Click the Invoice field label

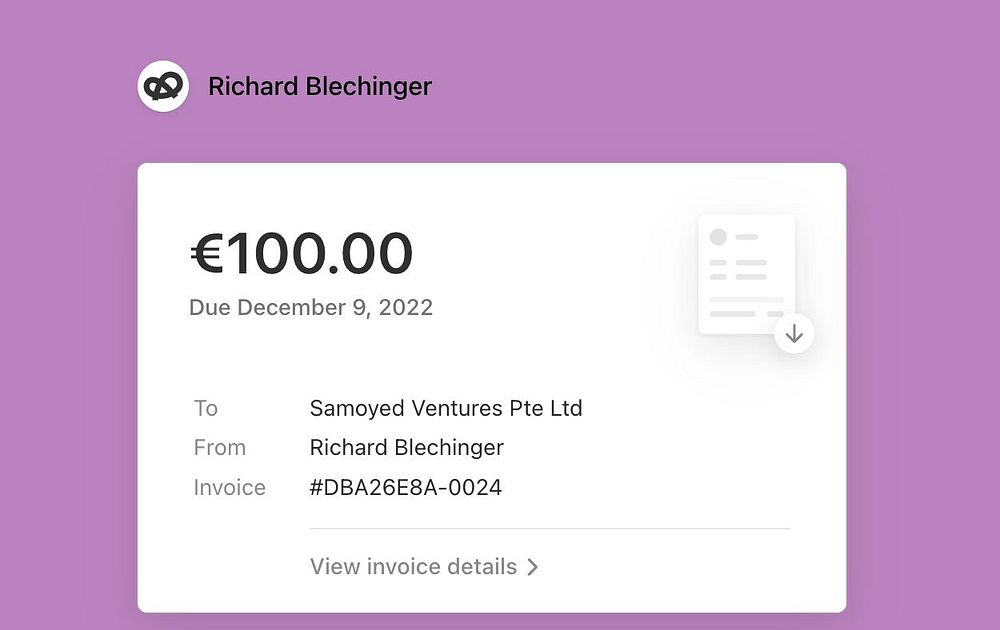(229, 487)
